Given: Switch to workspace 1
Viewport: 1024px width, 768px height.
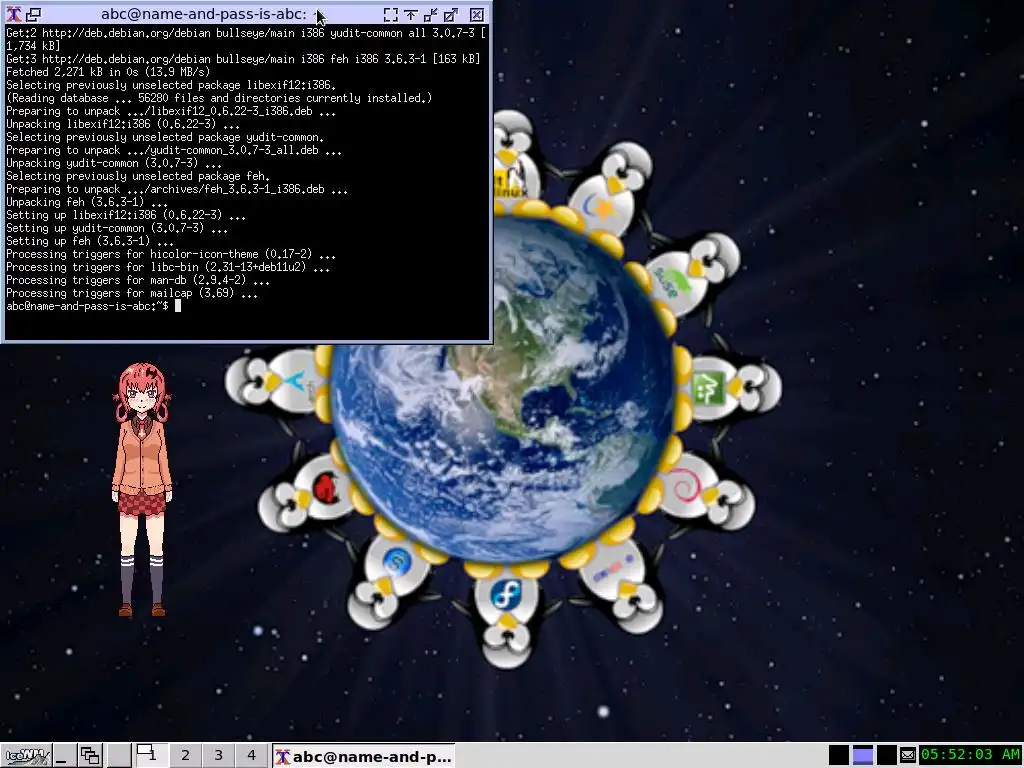Looking at the screenshot, I should (x=151, y=755).
